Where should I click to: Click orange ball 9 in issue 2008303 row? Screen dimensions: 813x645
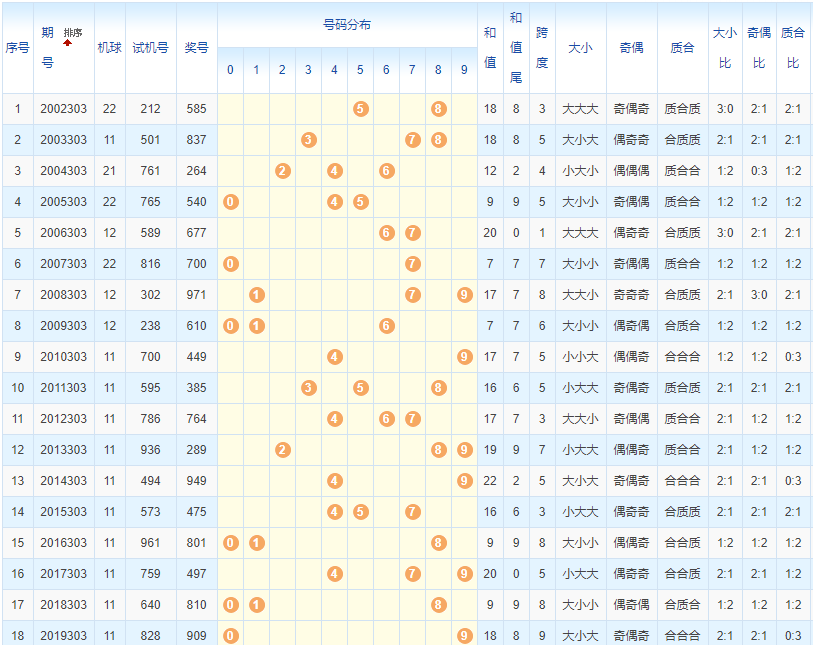tap(464, 295)
